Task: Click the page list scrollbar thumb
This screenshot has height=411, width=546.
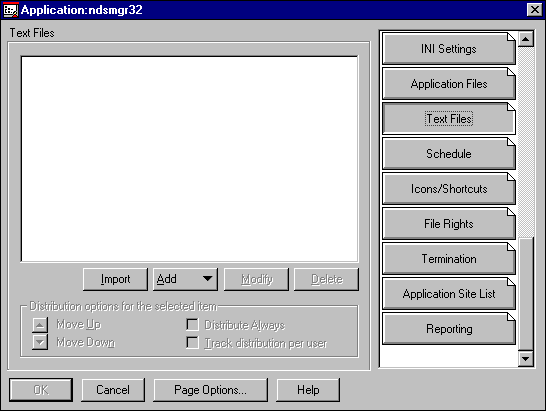Action: click(x=526, y=293)
